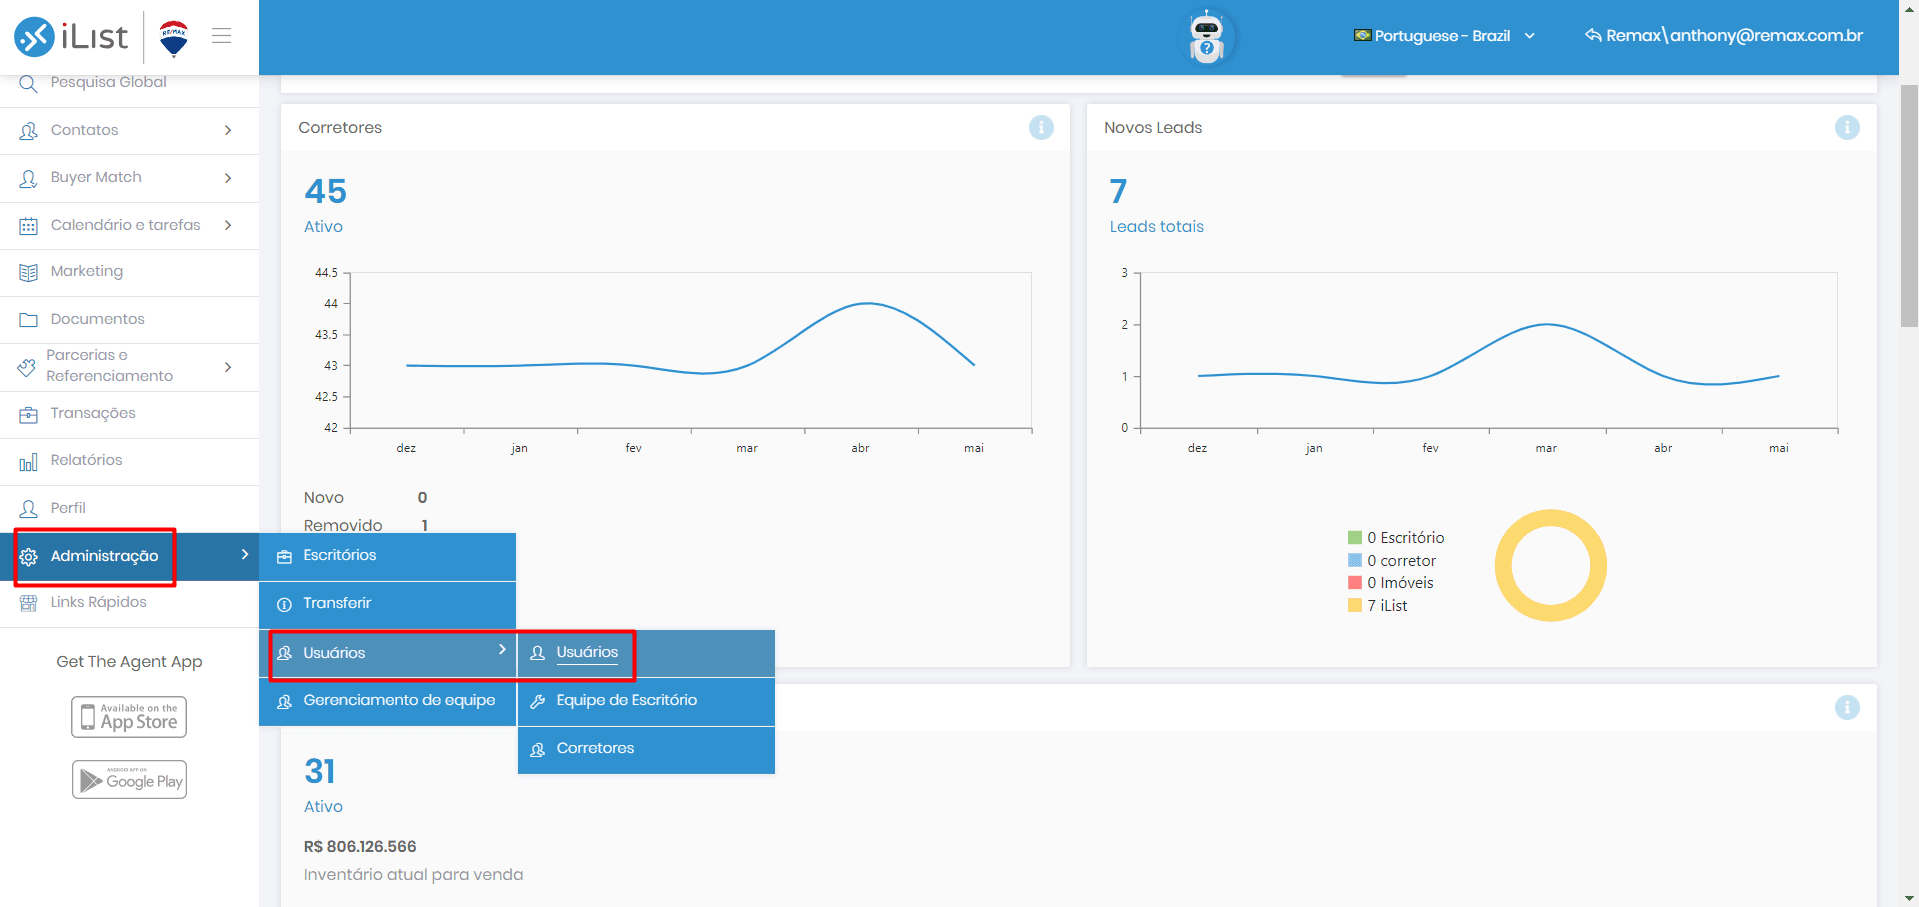The height and width of the screenshot is (907, 1919).
Task: Open the Remax\anthony@remax.com.br account link
Action: click(x=1724, y=36)
